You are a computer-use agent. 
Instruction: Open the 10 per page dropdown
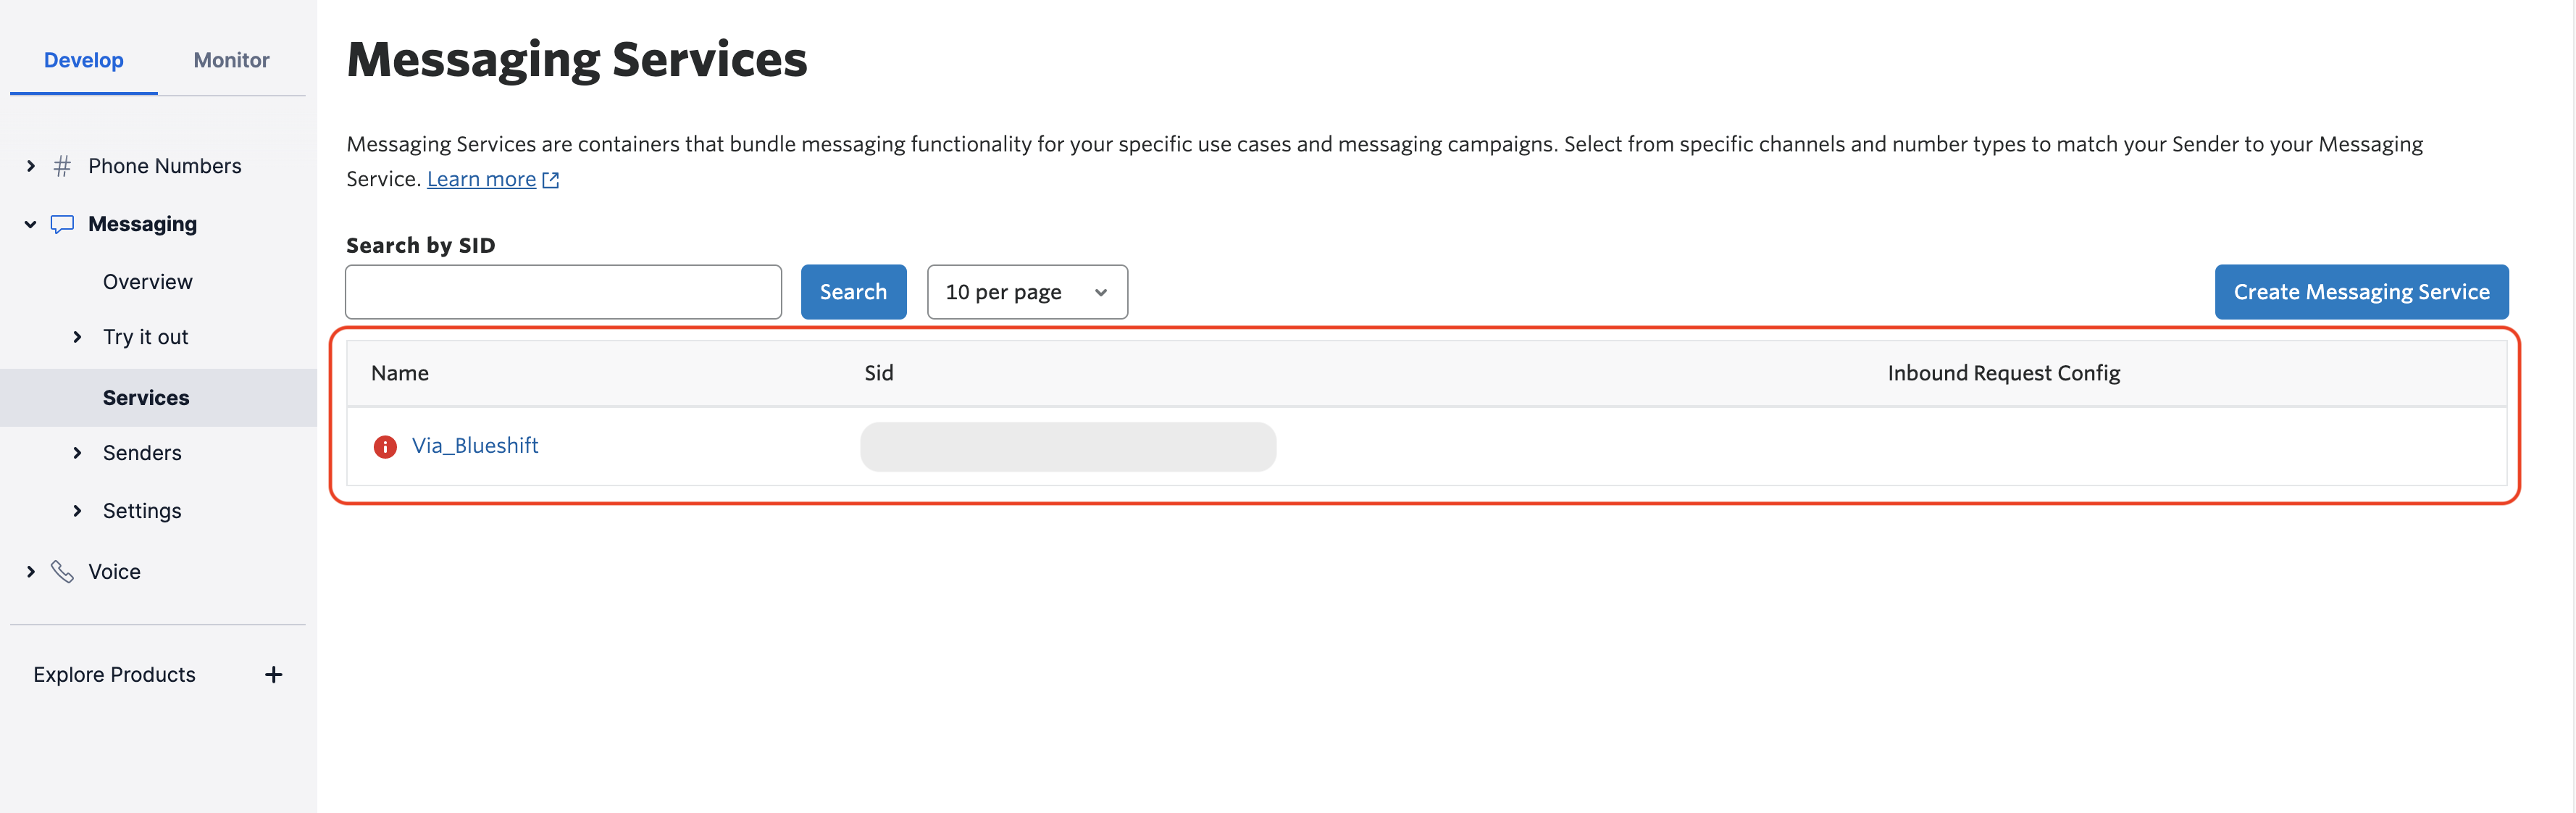(1027, 292)
